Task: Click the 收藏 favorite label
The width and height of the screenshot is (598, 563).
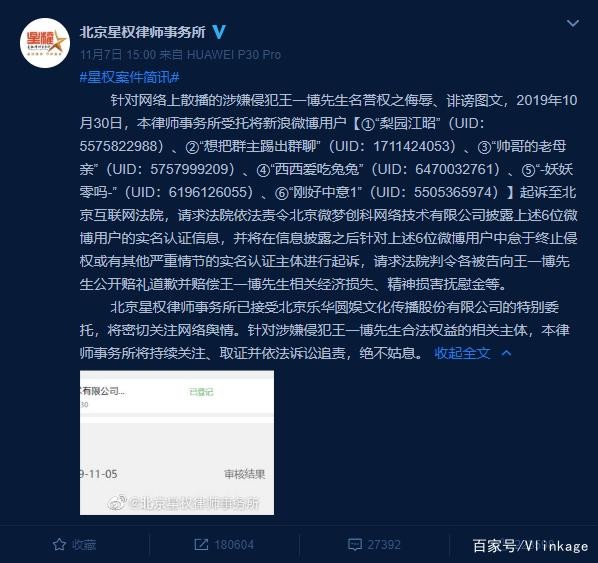Action: click(x=84, y=545)
